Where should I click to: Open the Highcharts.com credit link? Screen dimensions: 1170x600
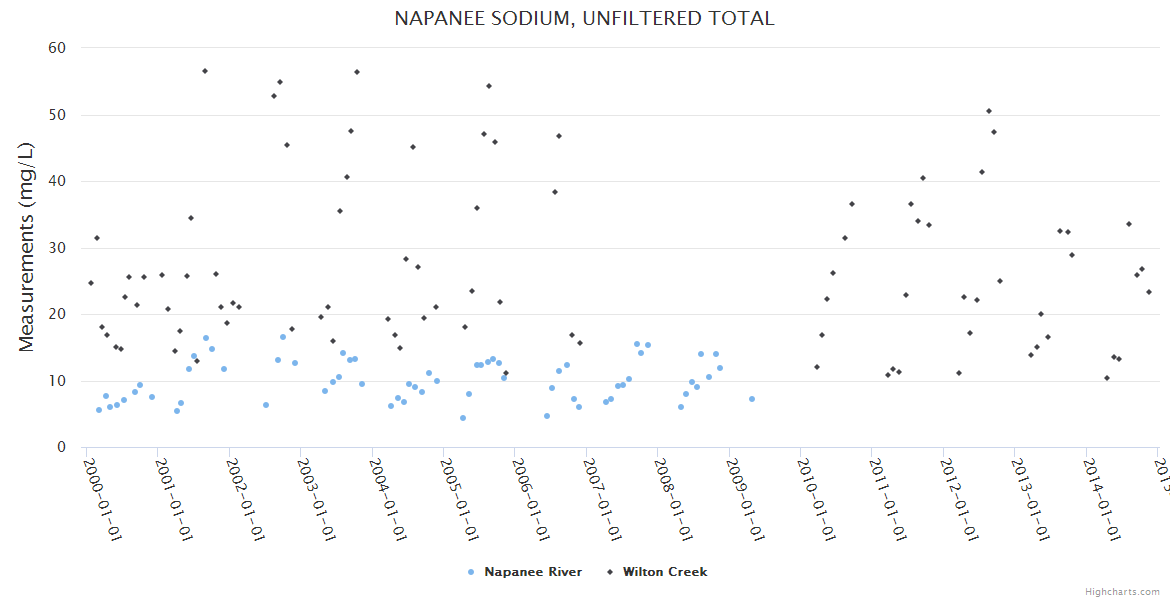click(1124, 591)
